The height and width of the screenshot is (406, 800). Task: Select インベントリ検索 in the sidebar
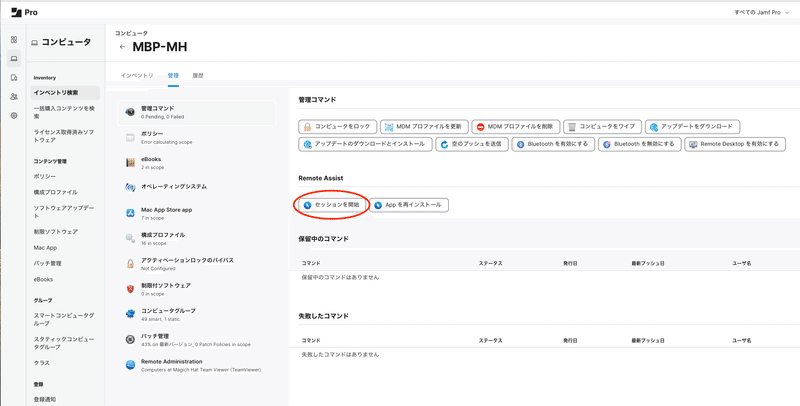[x=65, y=93]
